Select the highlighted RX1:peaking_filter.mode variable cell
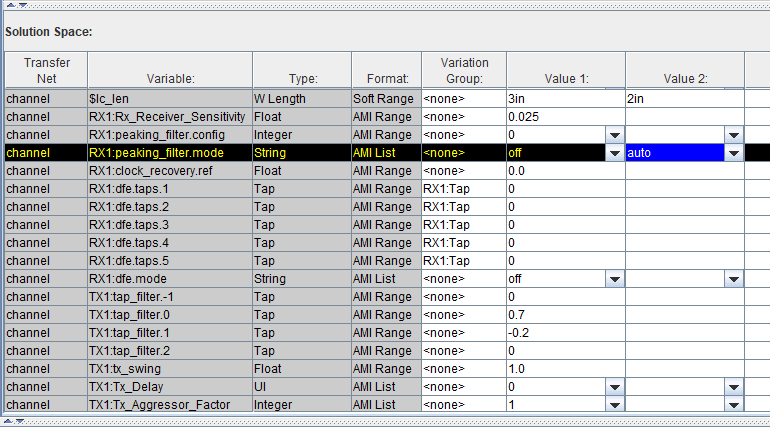The width and height of the screenshot is (770, 427). 169,153
